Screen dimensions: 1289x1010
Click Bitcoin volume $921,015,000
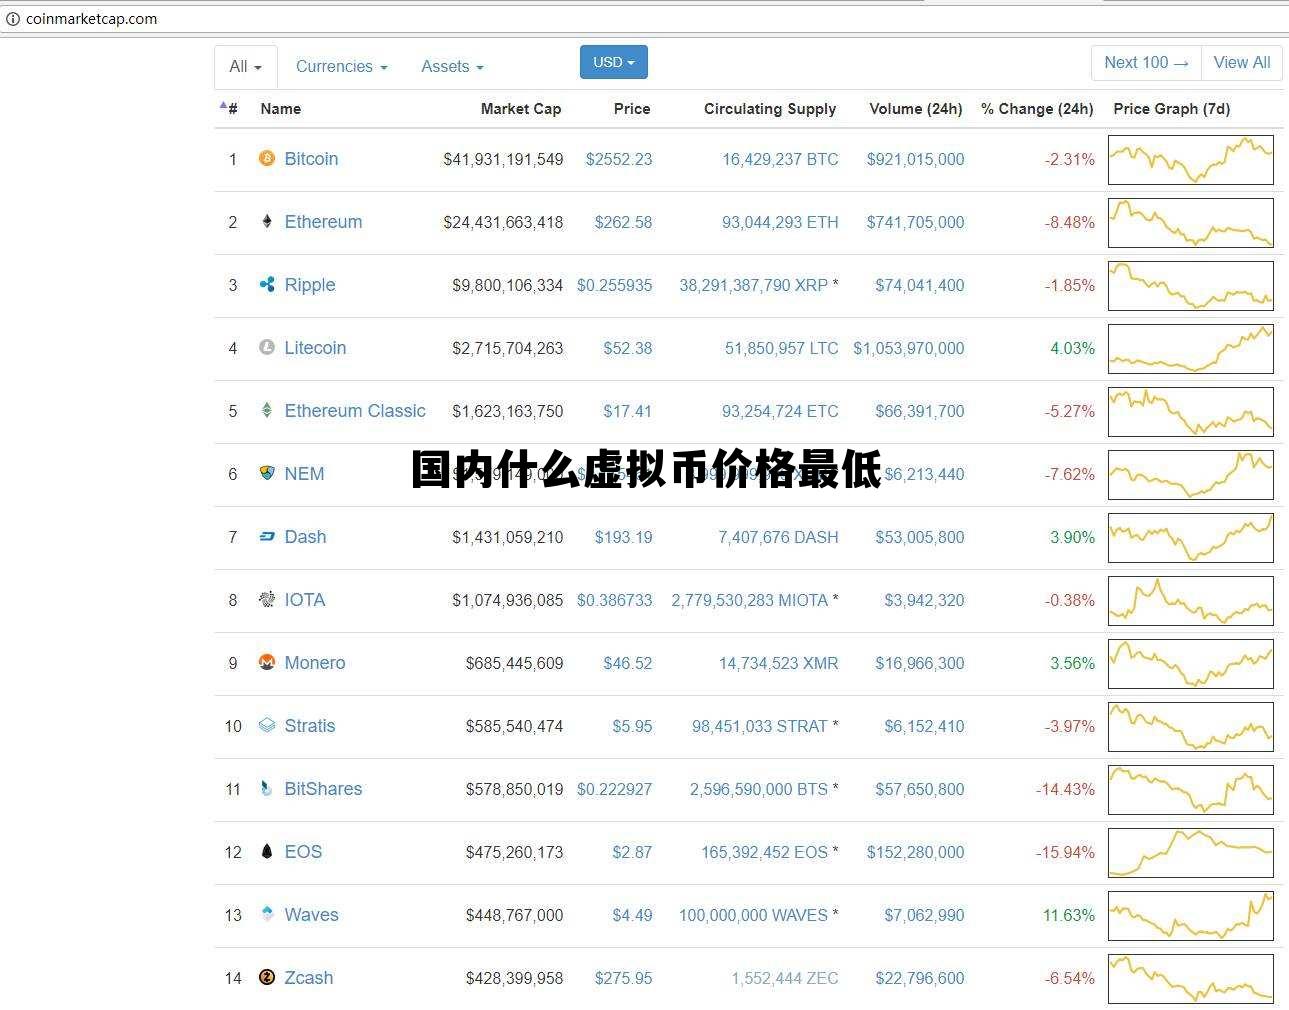[915, 158]
